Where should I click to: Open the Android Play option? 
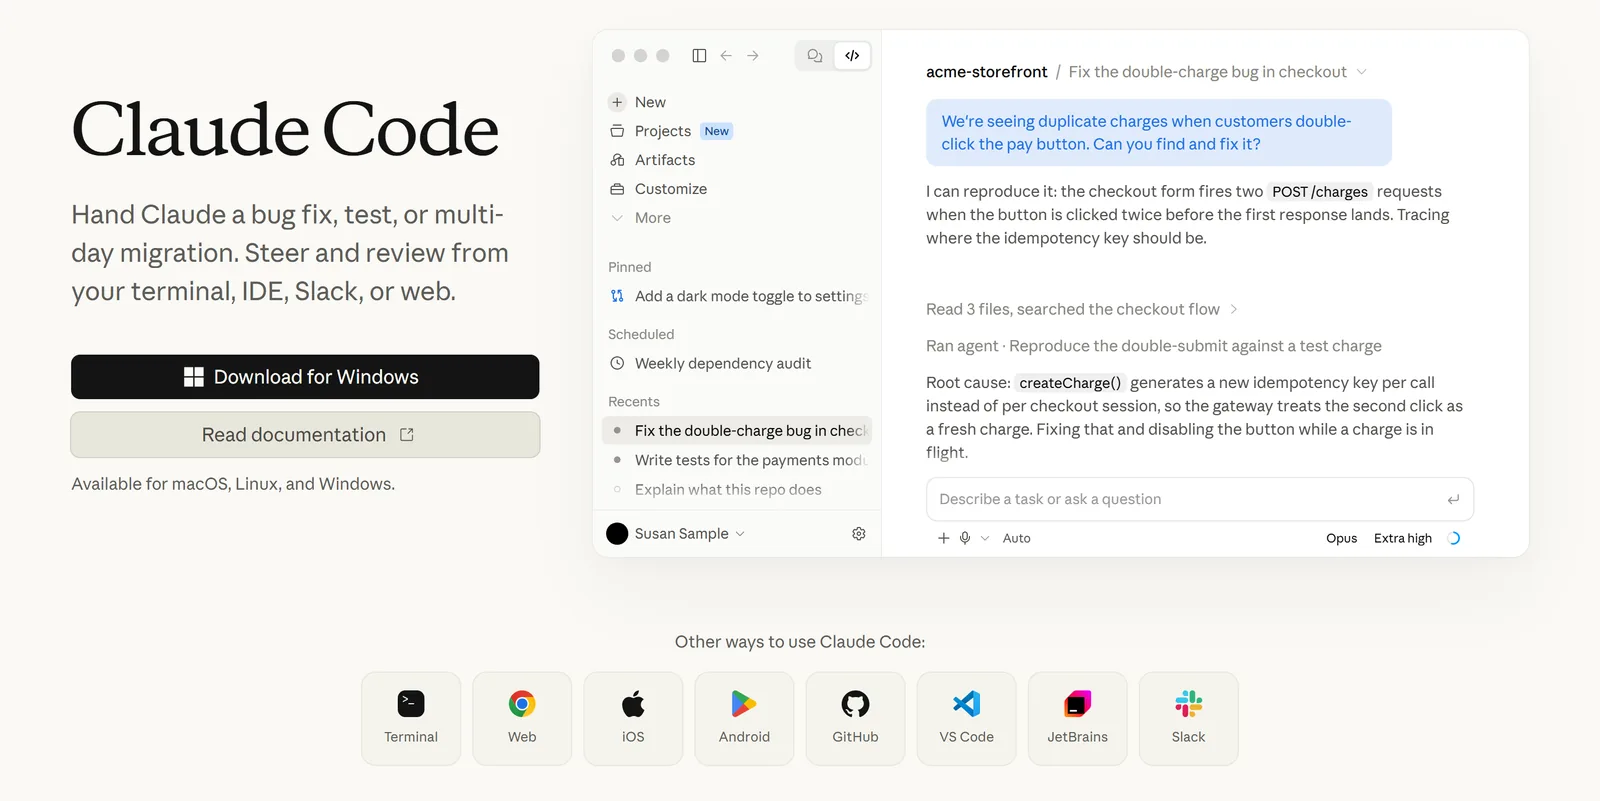pos(744,719)
